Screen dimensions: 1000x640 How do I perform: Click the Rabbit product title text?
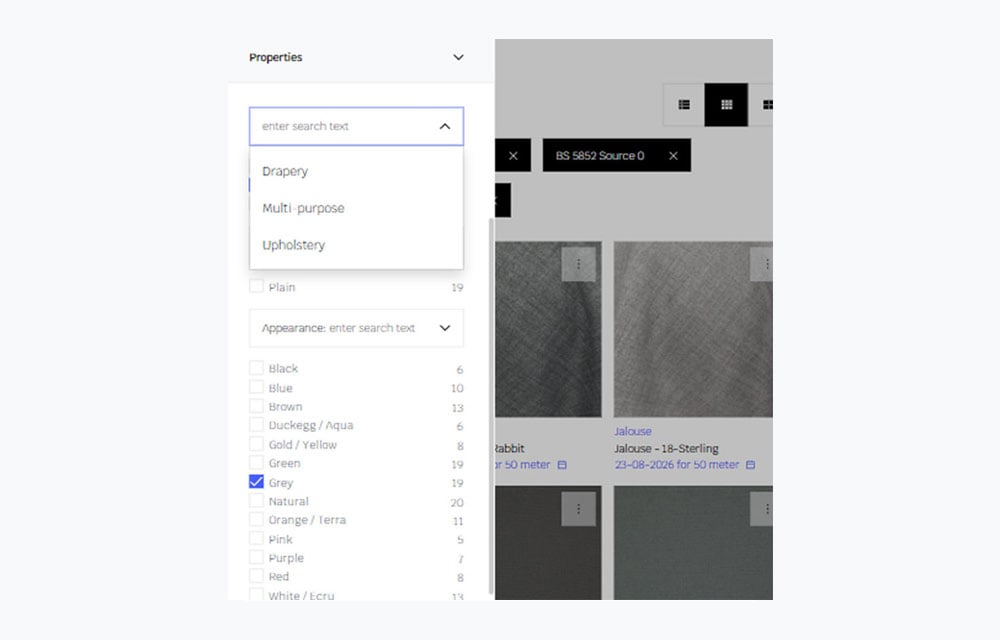point(510,448)
